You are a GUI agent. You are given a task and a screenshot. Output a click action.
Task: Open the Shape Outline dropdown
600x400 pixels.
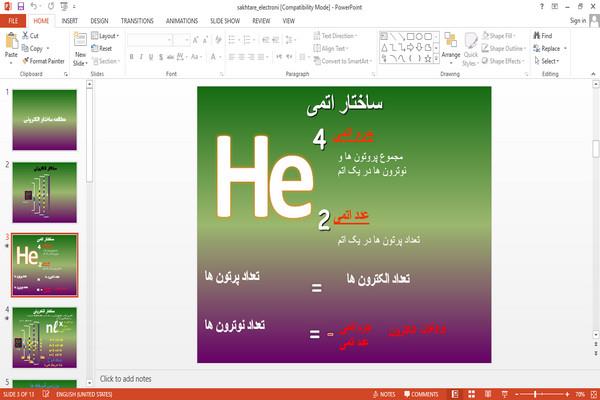pos(504,48)
